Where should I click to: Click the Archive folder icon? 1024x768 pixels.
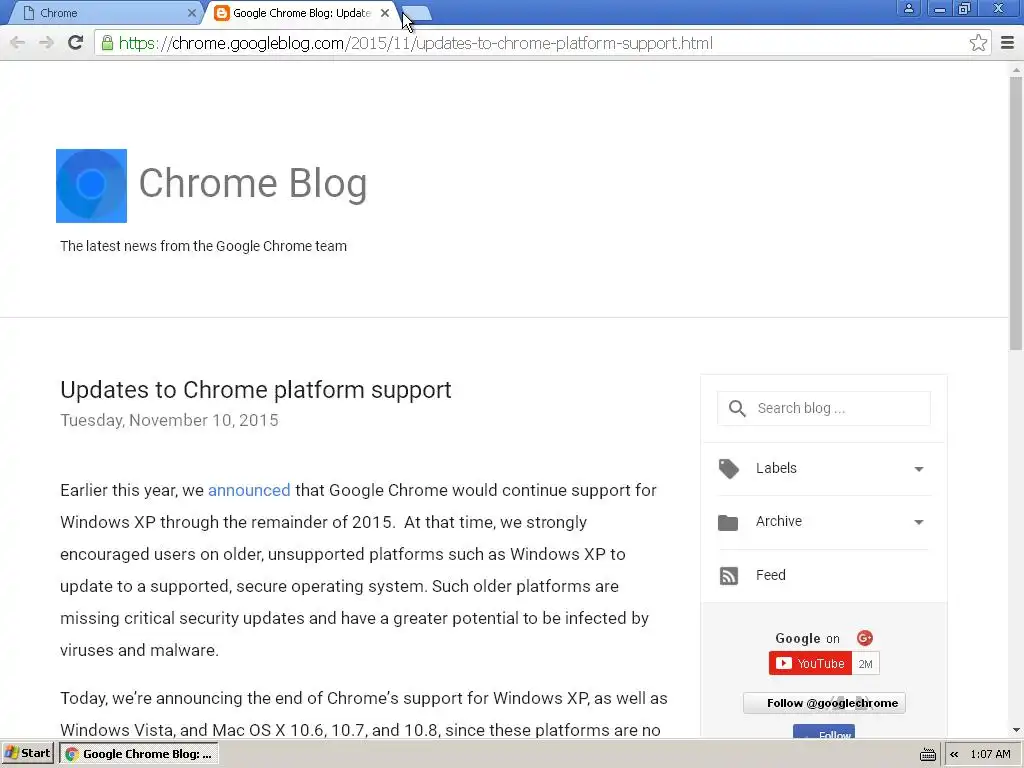click(x=728, y=522)
